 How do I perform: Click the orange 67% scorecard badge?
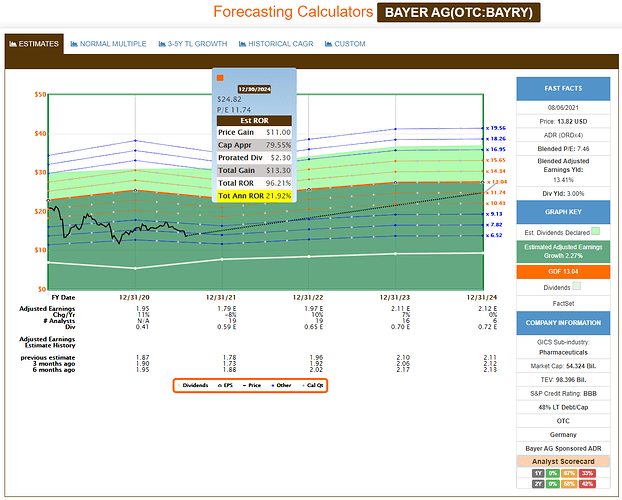[x=569, y=473]
